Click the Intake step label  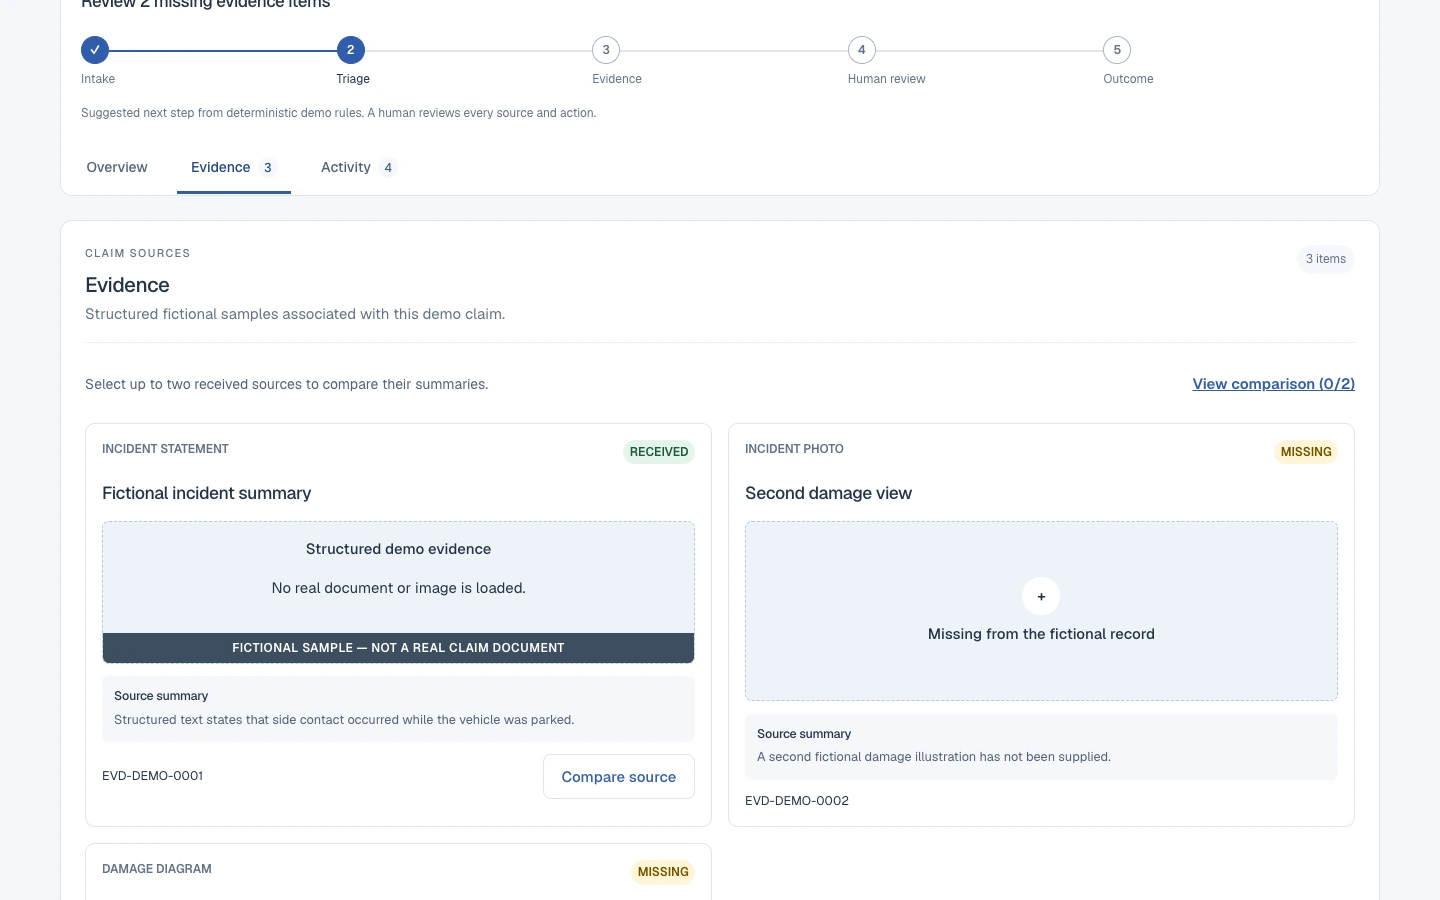pos(98,79)
